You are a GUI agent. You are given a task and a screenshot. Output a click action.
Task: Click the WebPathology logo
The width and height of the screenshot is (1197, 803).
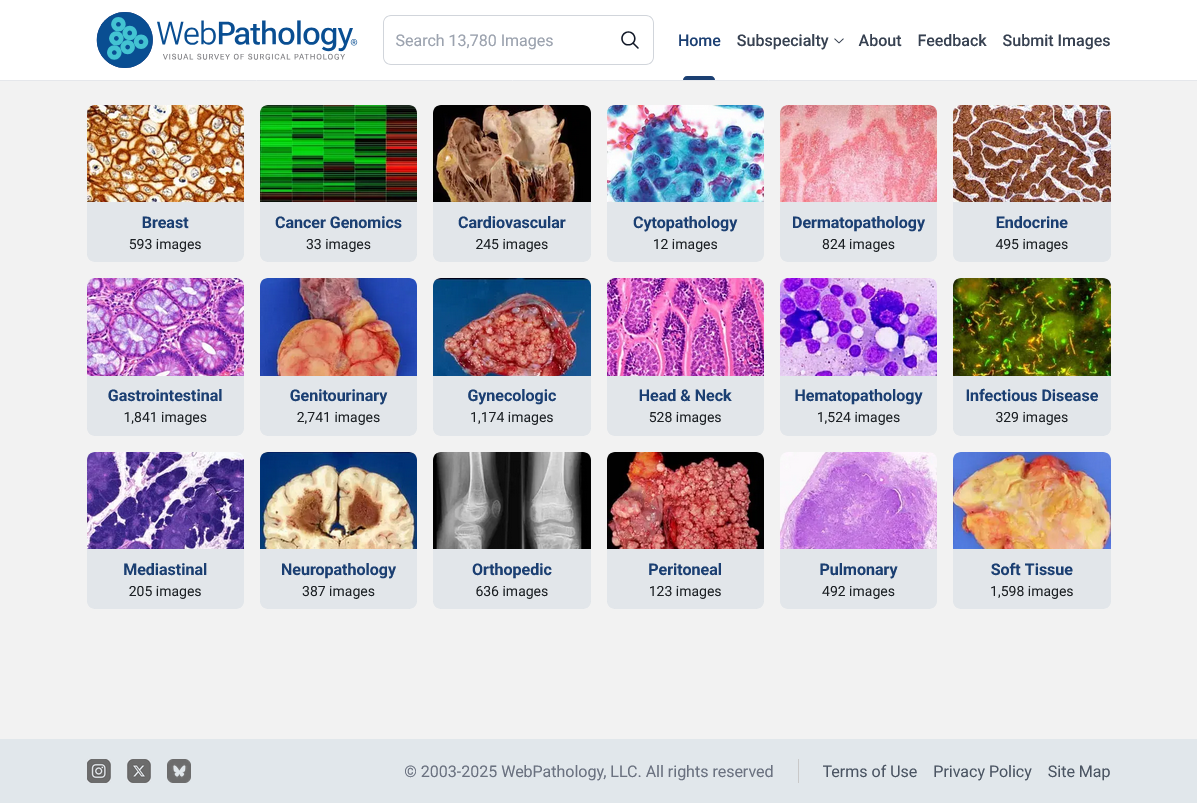click(227, 40)
